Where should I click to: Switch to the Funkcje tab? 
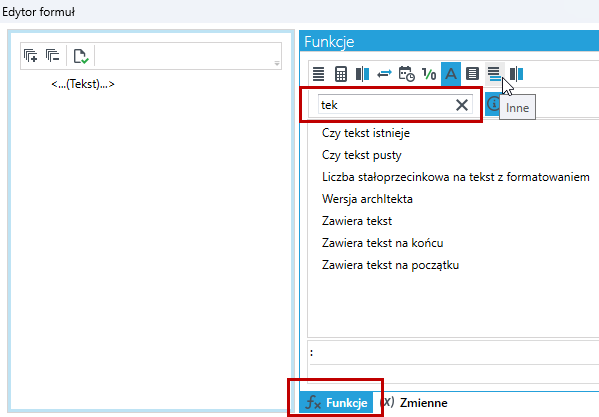336,402
